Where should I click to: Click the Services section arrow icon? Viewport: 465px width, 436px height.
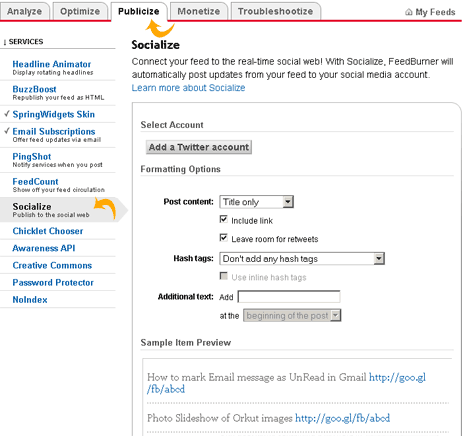click(5, 42)
